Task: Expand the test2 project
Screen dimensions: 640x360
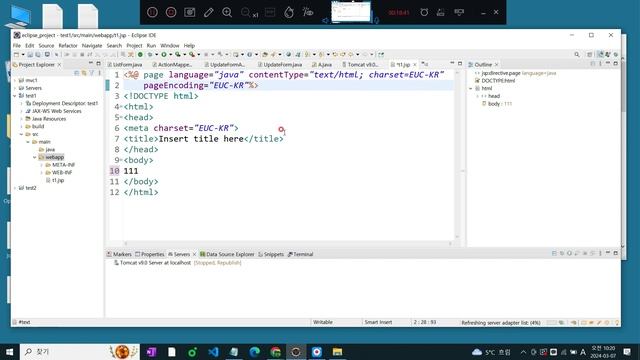Action: [15, 188]
